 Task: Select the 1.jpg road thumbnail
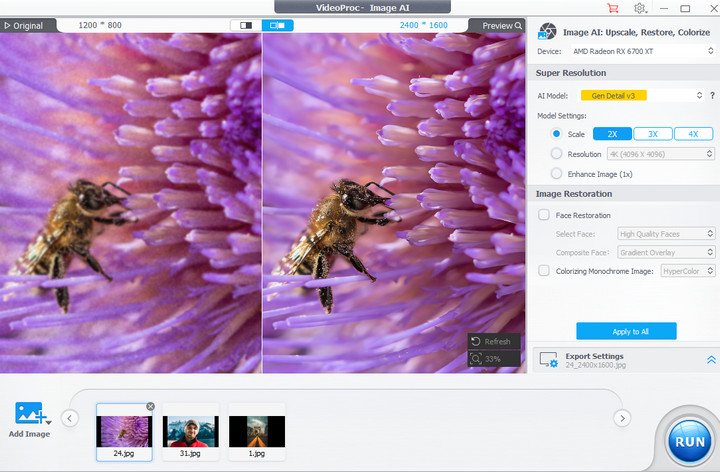tap(257, 432)
